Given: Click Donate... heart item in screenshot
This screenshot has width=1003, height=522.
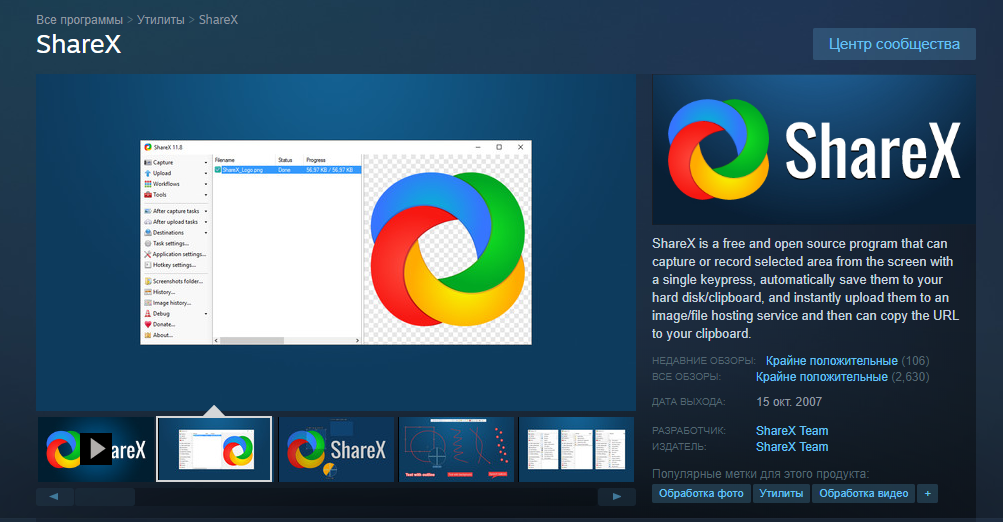Looking at the screenshot, I should point(159,324).
